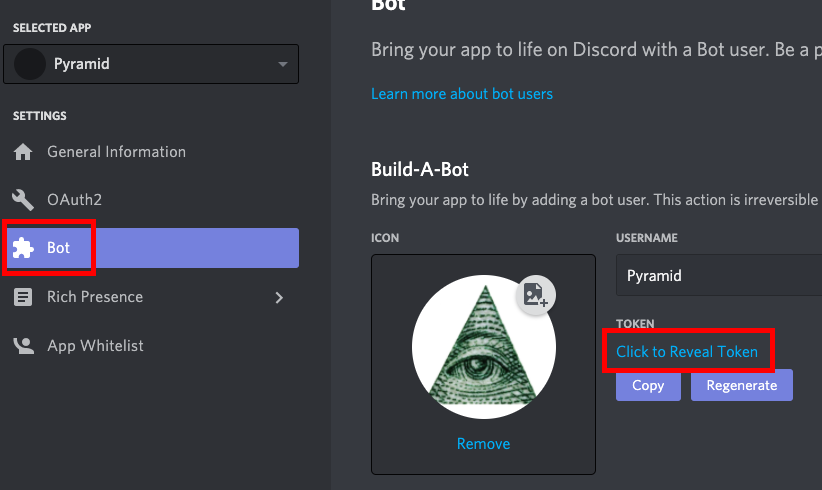This screenshot has width=822, height=490.
Task: Click the Build-A-Bot heading text
Action: click(x=420, y=169)
